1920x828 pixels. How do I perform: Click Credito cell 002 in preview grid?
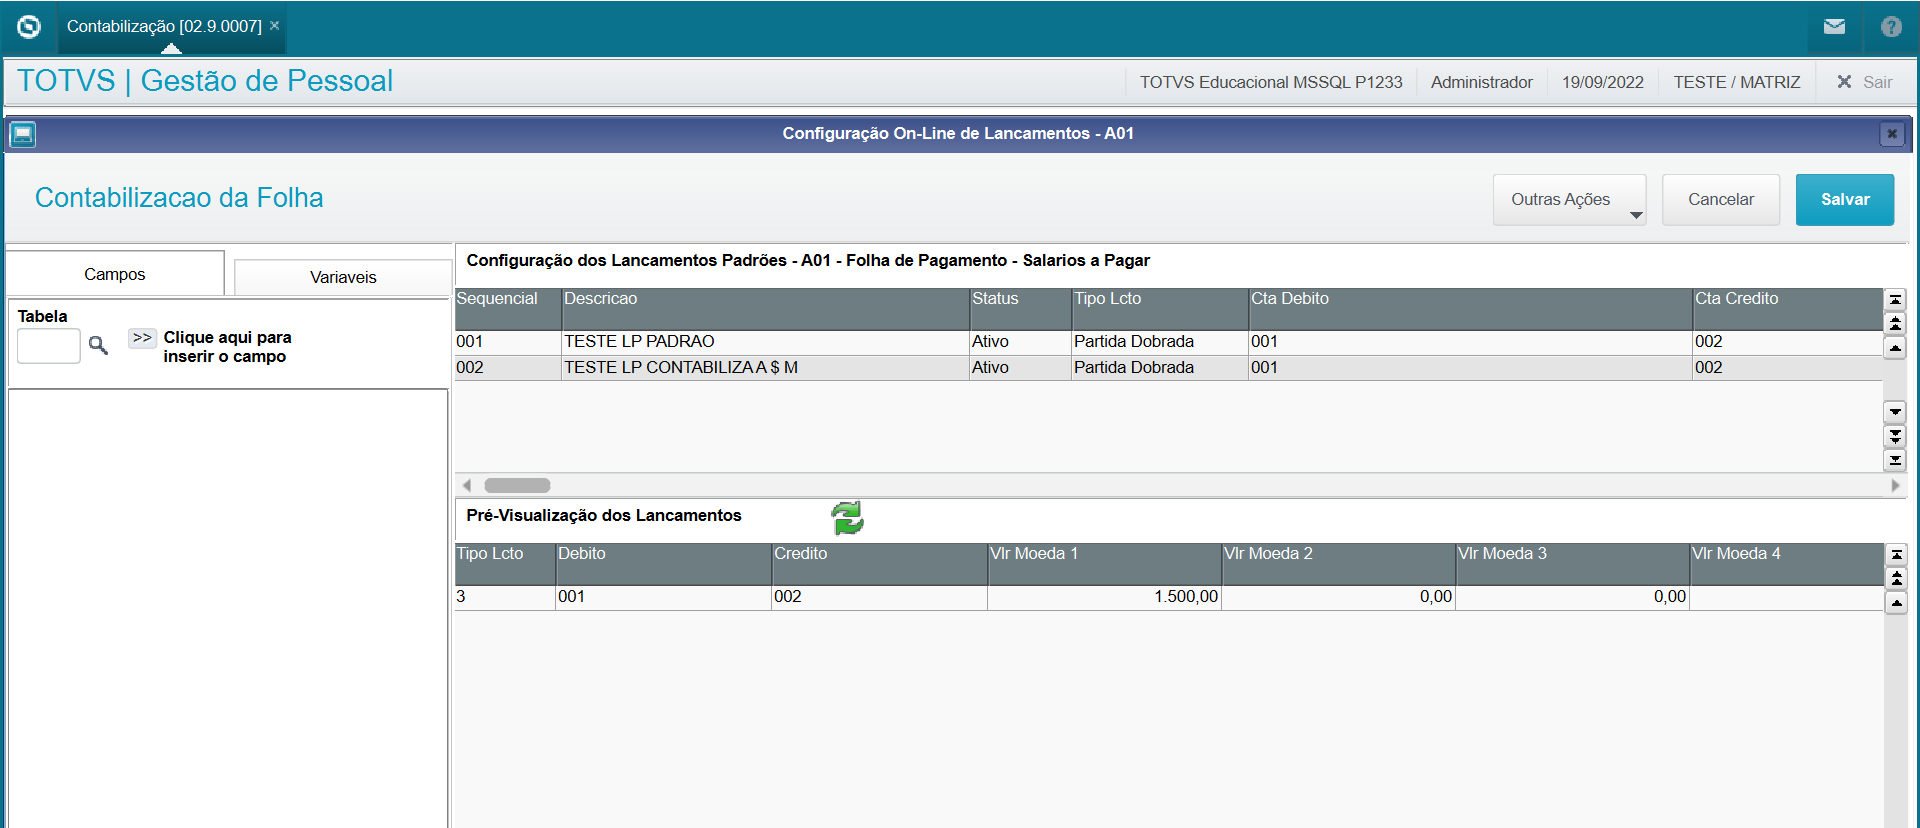click(879, 597)
